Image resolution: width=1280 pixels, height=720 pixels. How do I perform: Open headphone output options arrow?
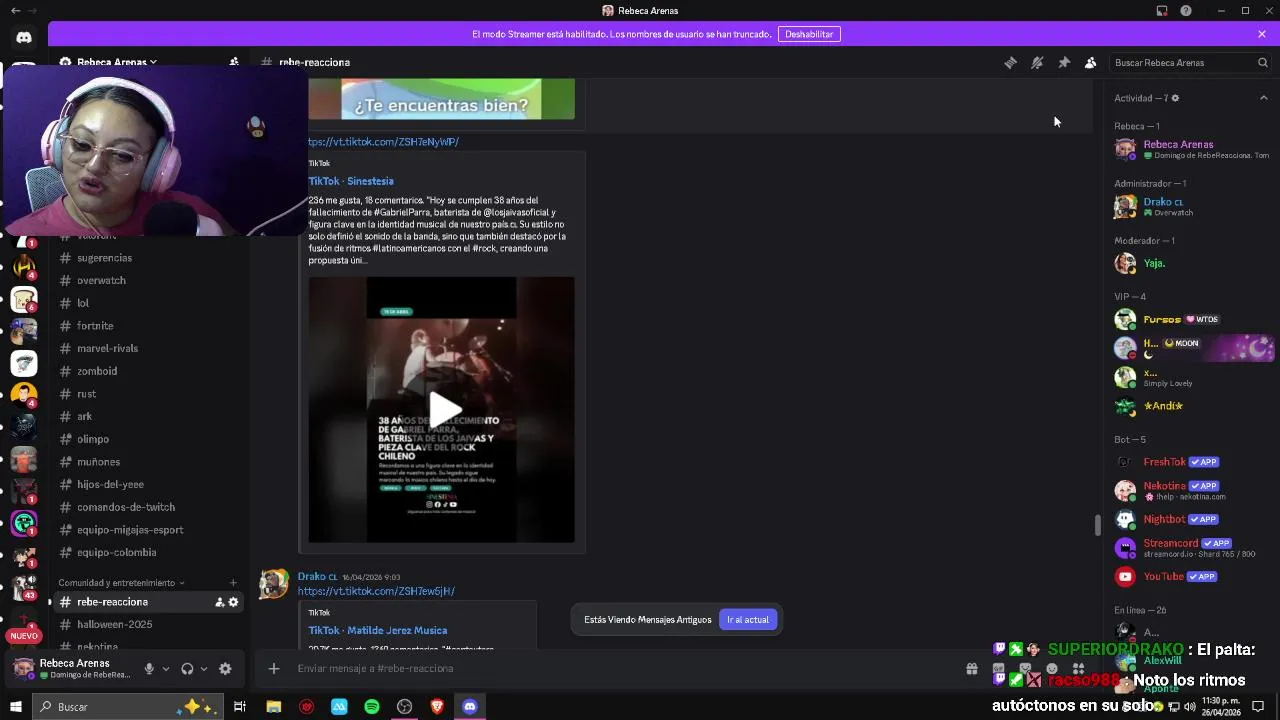click(x=203, y=669)
